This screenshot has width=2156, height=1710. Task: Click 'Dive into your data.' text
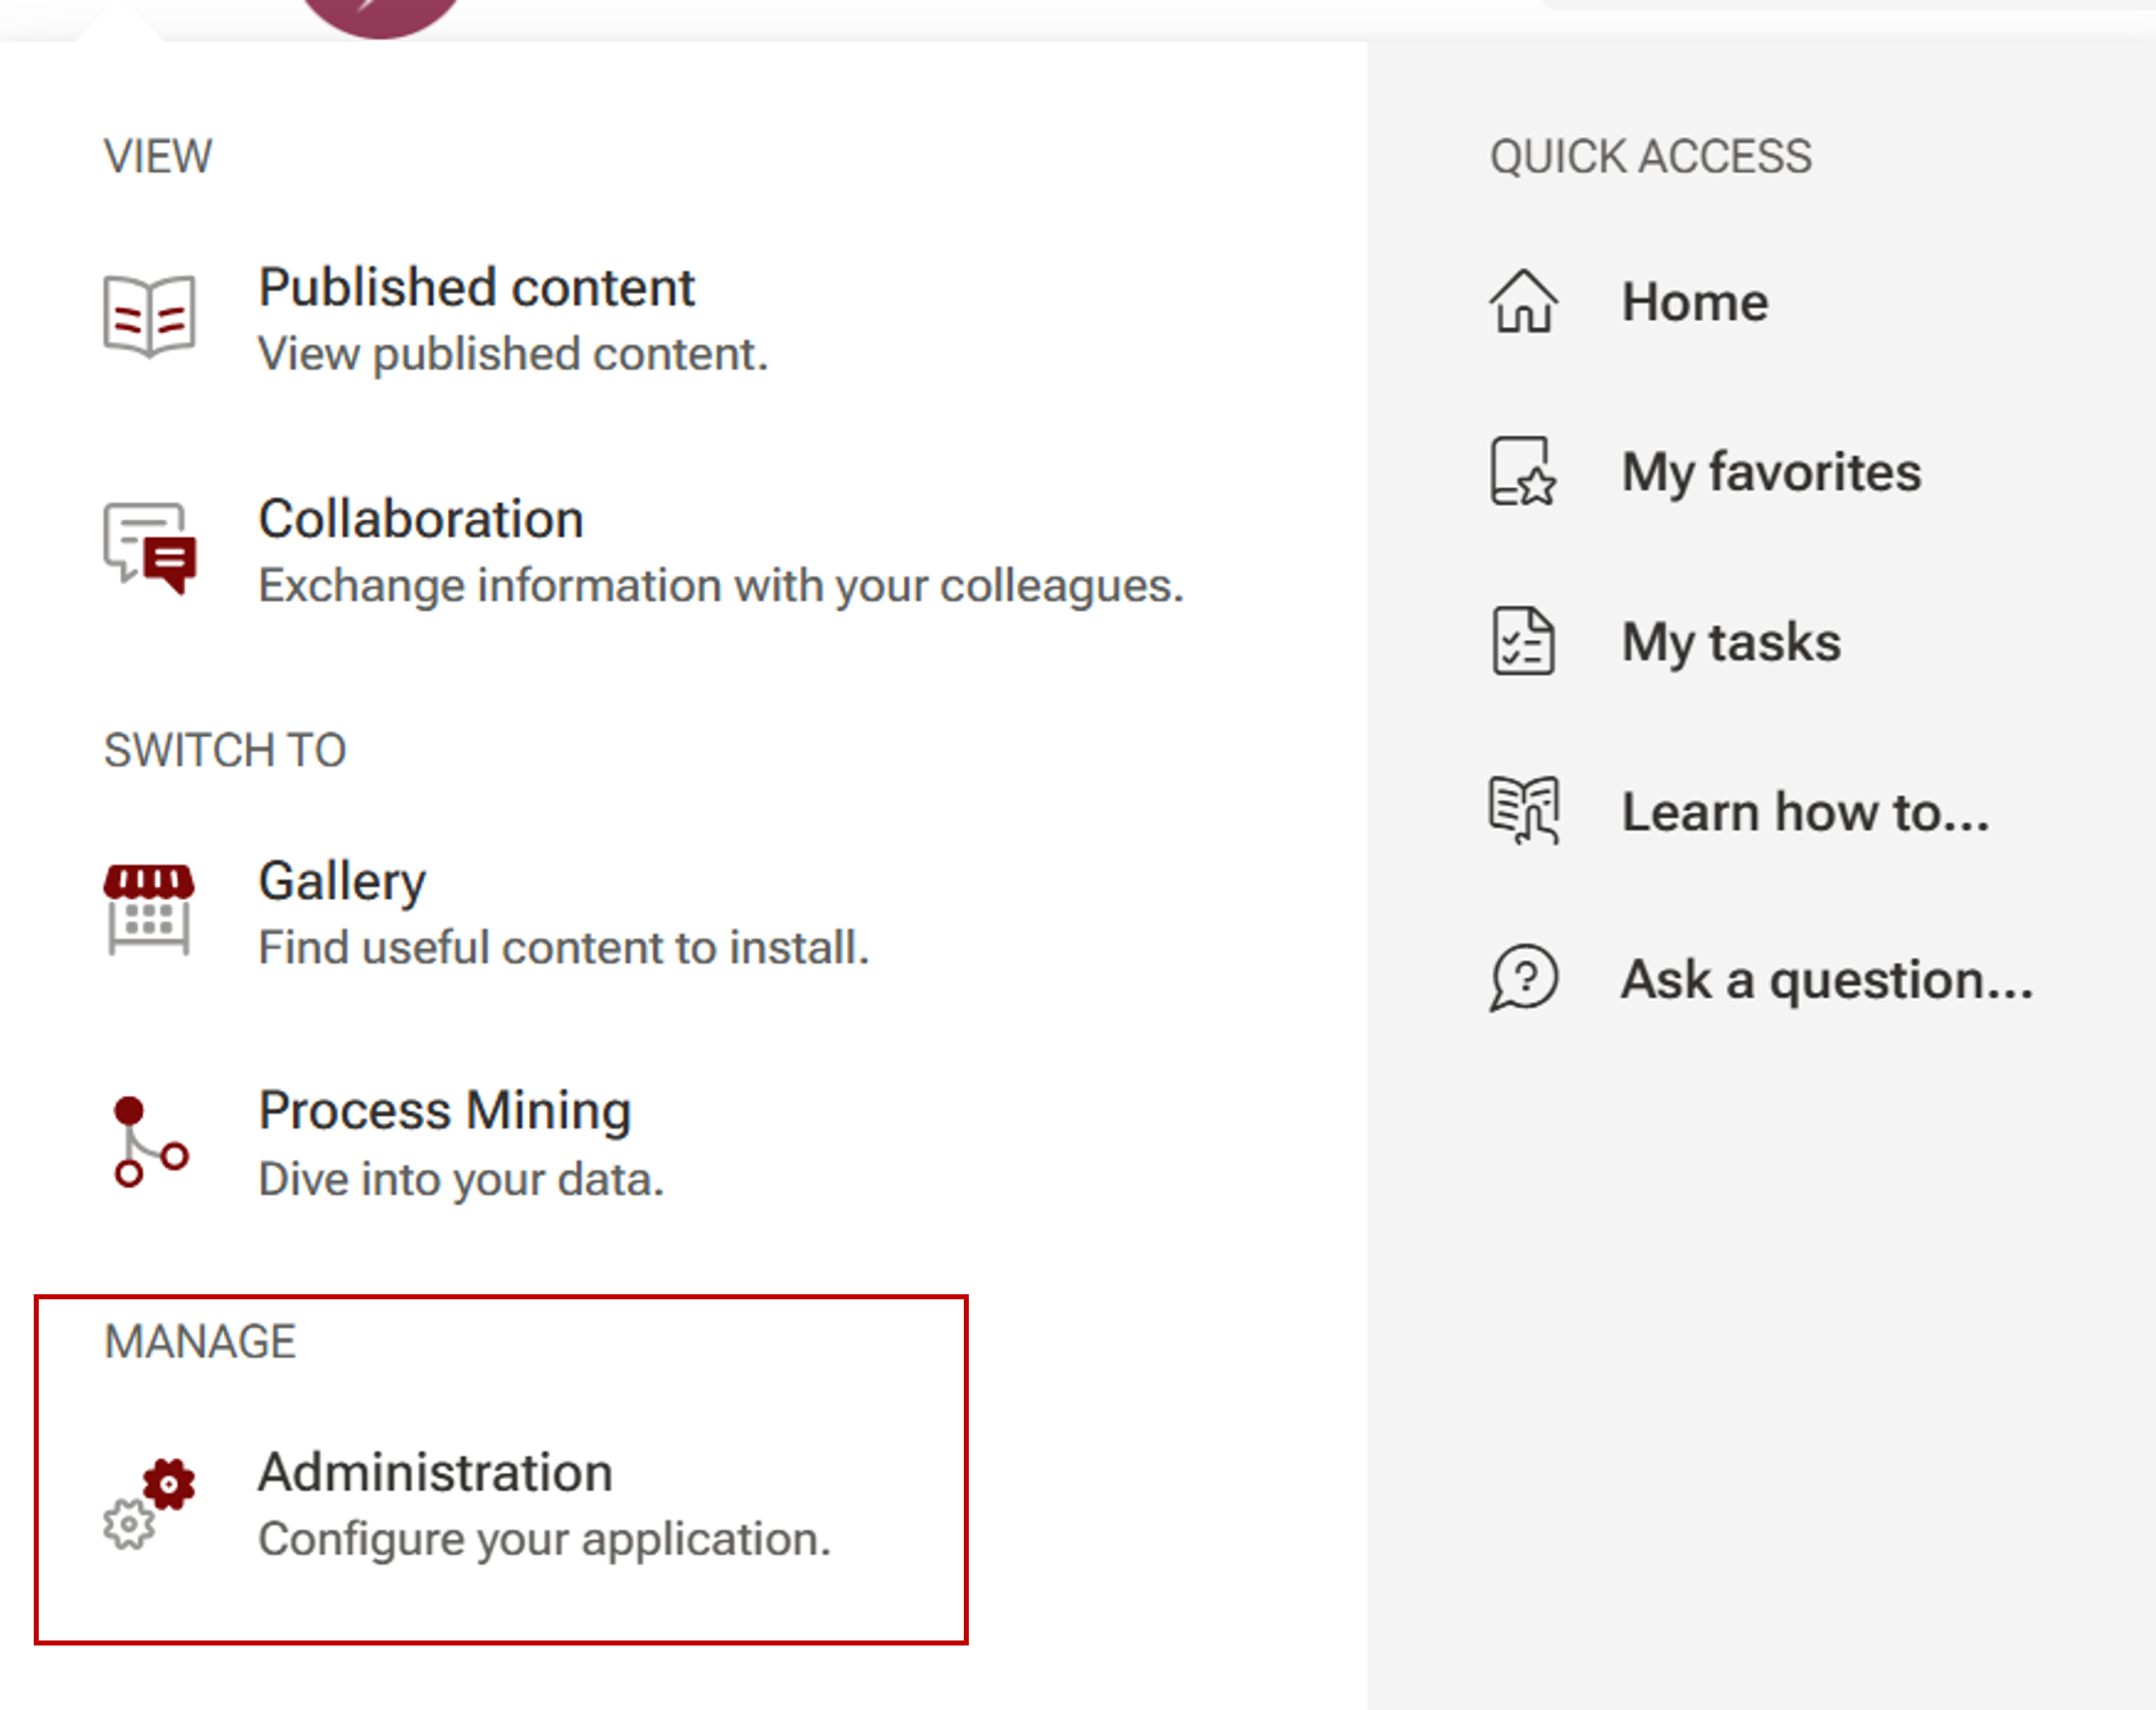point(461,1180)
